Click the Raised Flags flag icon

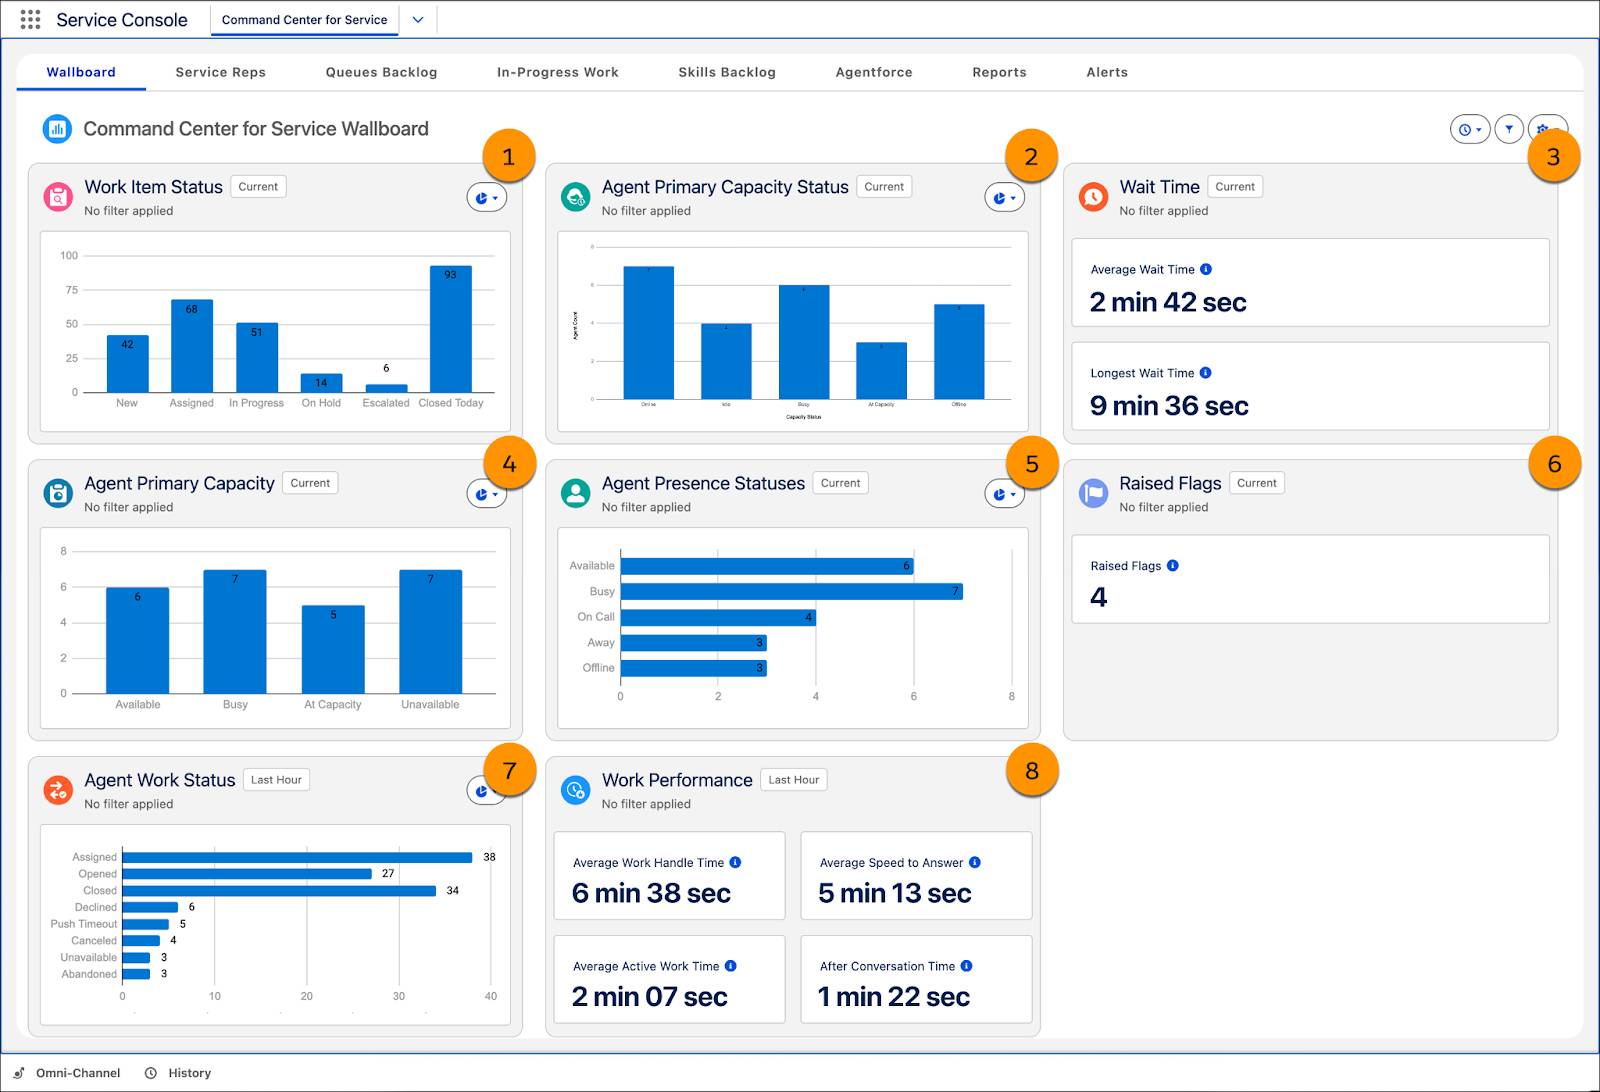pos(1093,493)
